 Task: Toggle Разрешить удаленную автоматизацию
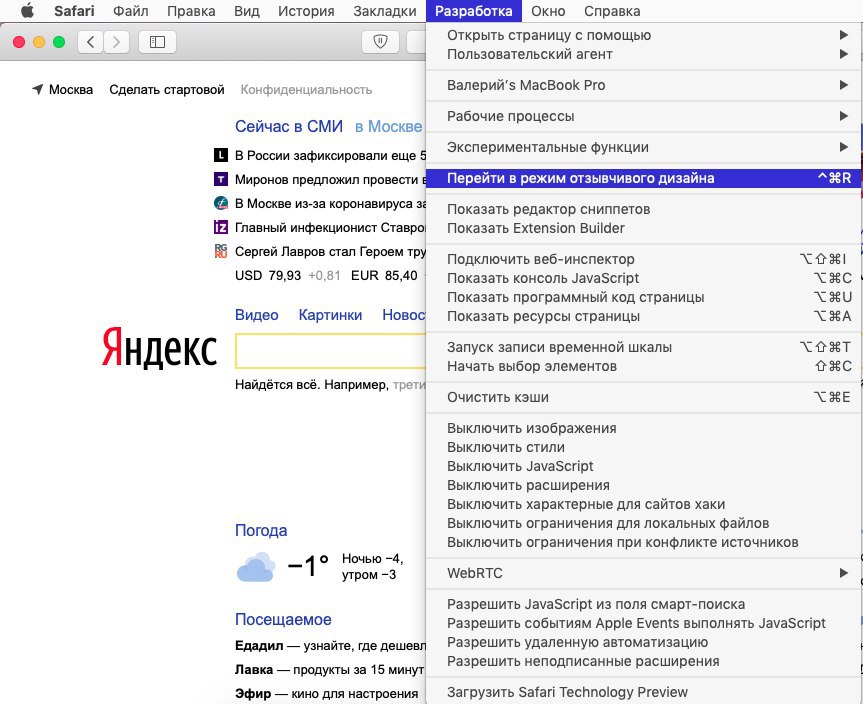point(643,642)
